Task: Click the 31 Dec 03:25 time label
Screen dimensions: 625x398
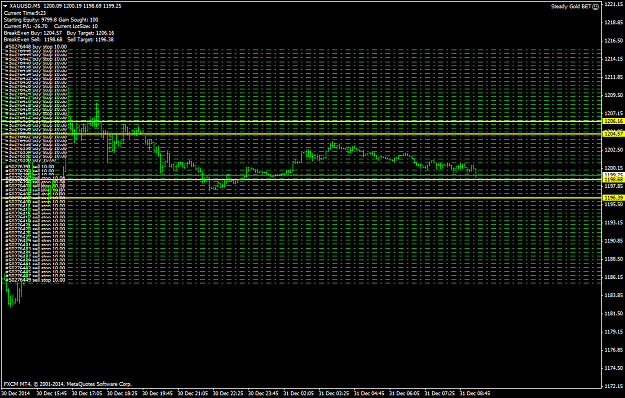Action: pos(334,394)
